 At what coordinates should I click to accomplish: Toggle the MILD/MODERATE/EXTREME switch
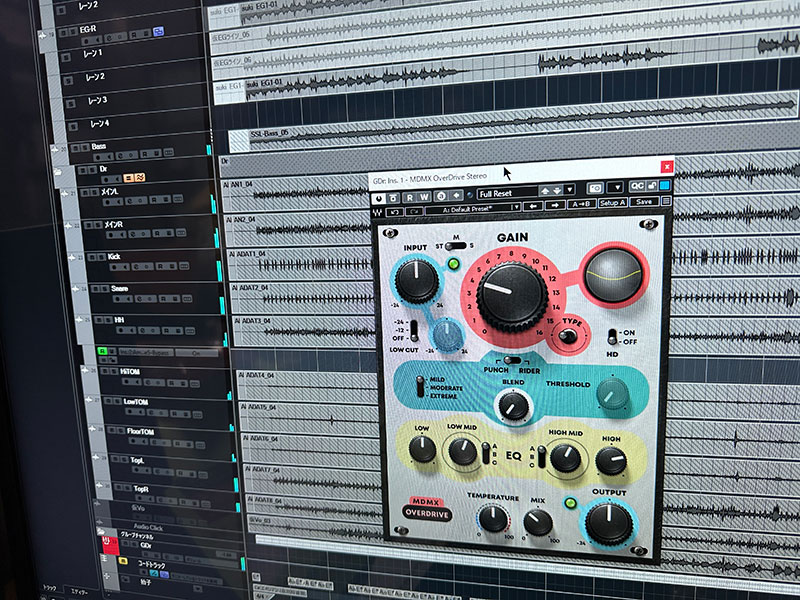(x=420, y=387)
